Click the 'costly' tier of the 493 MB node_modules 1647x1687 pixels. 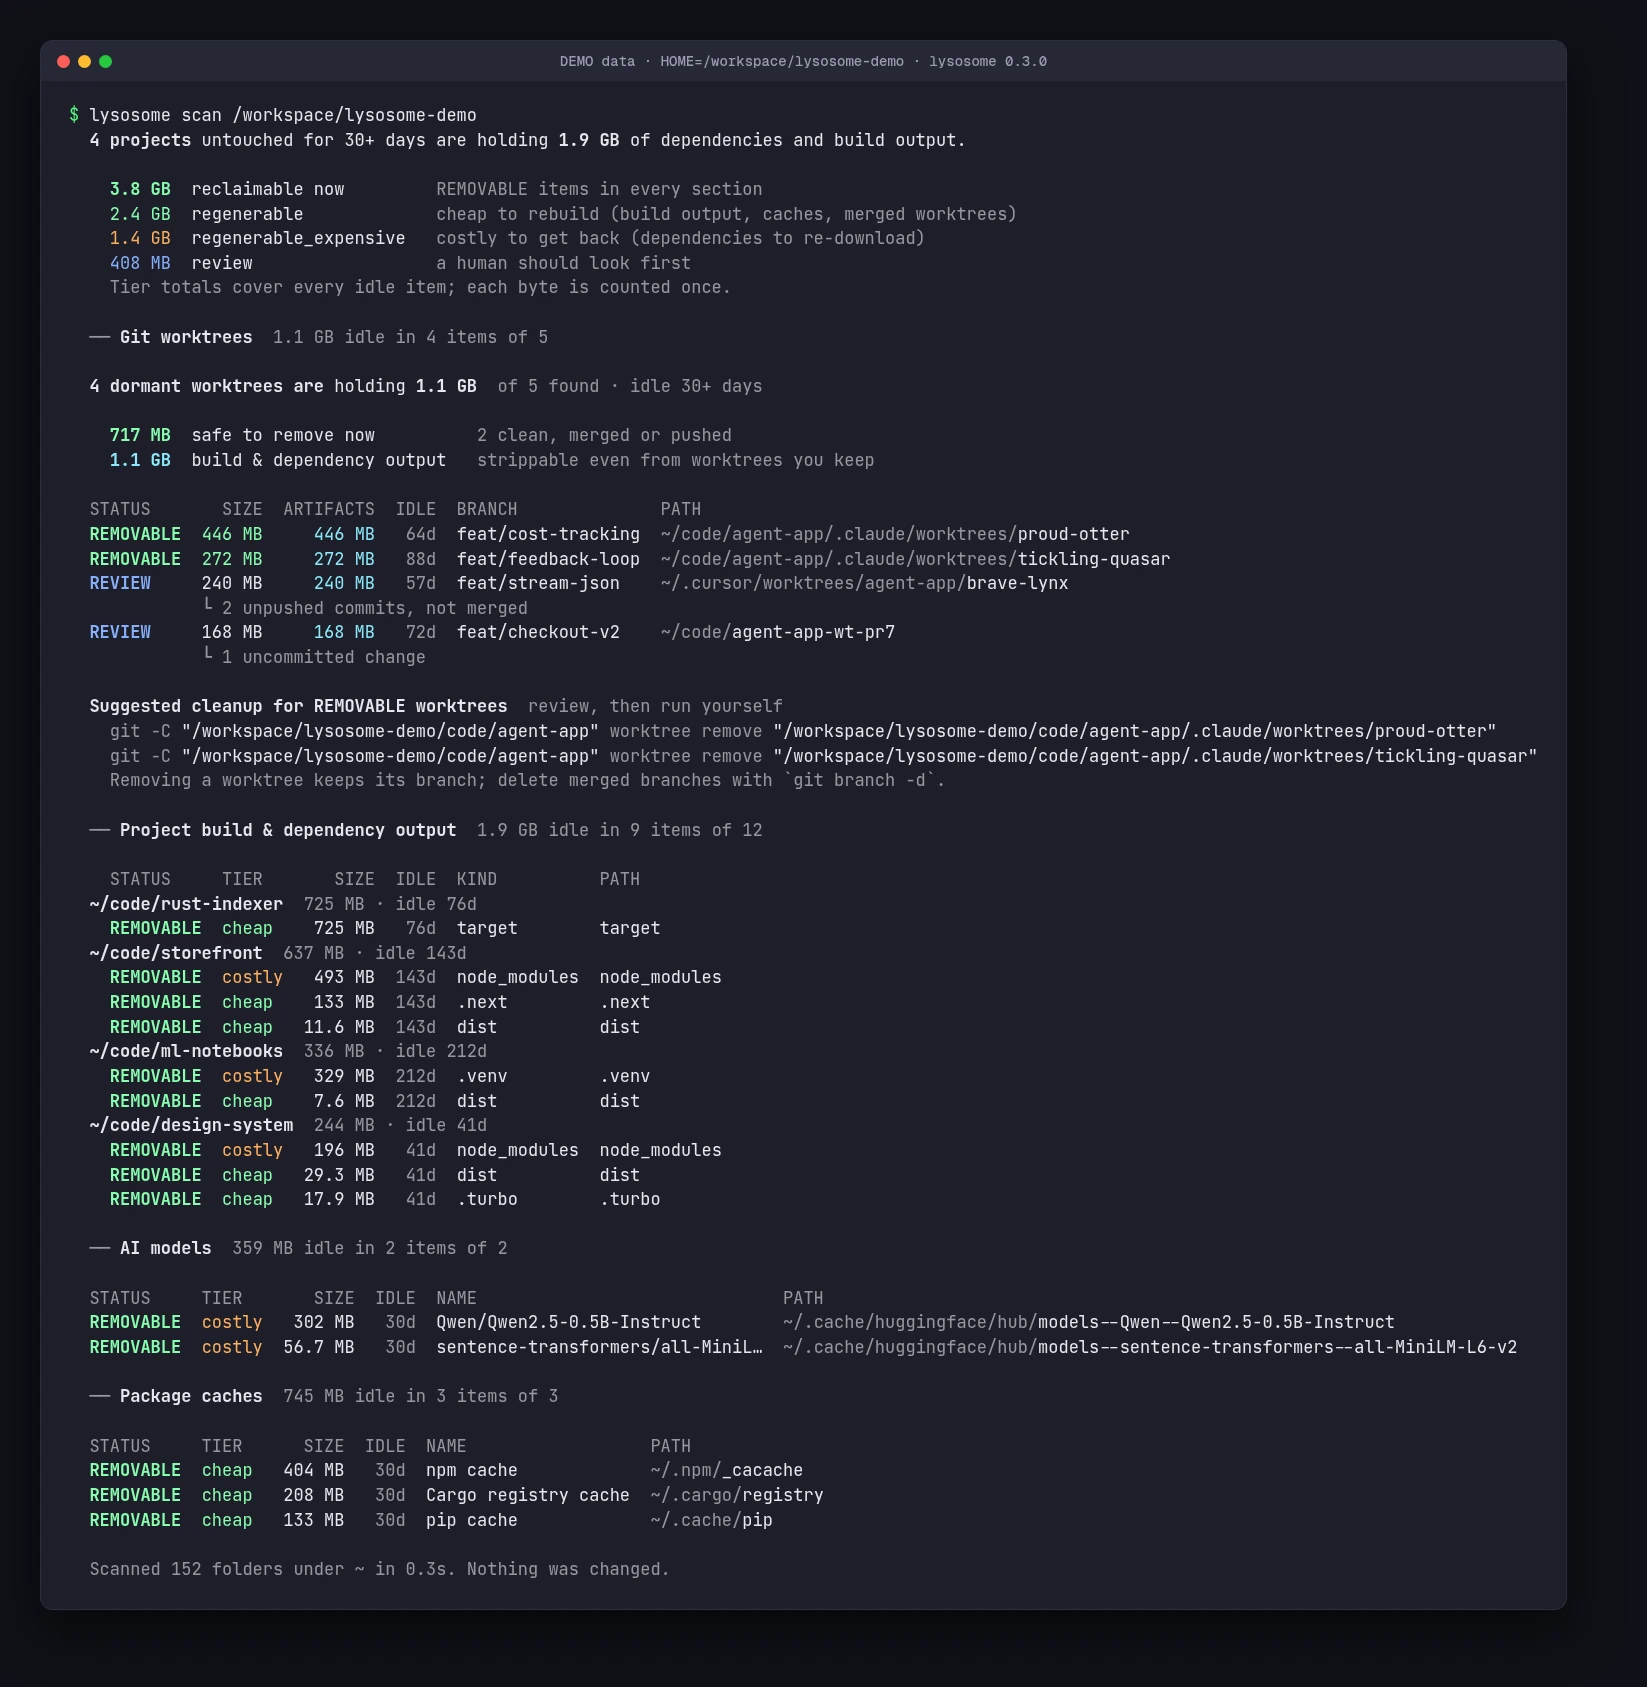tap(252, 977)
